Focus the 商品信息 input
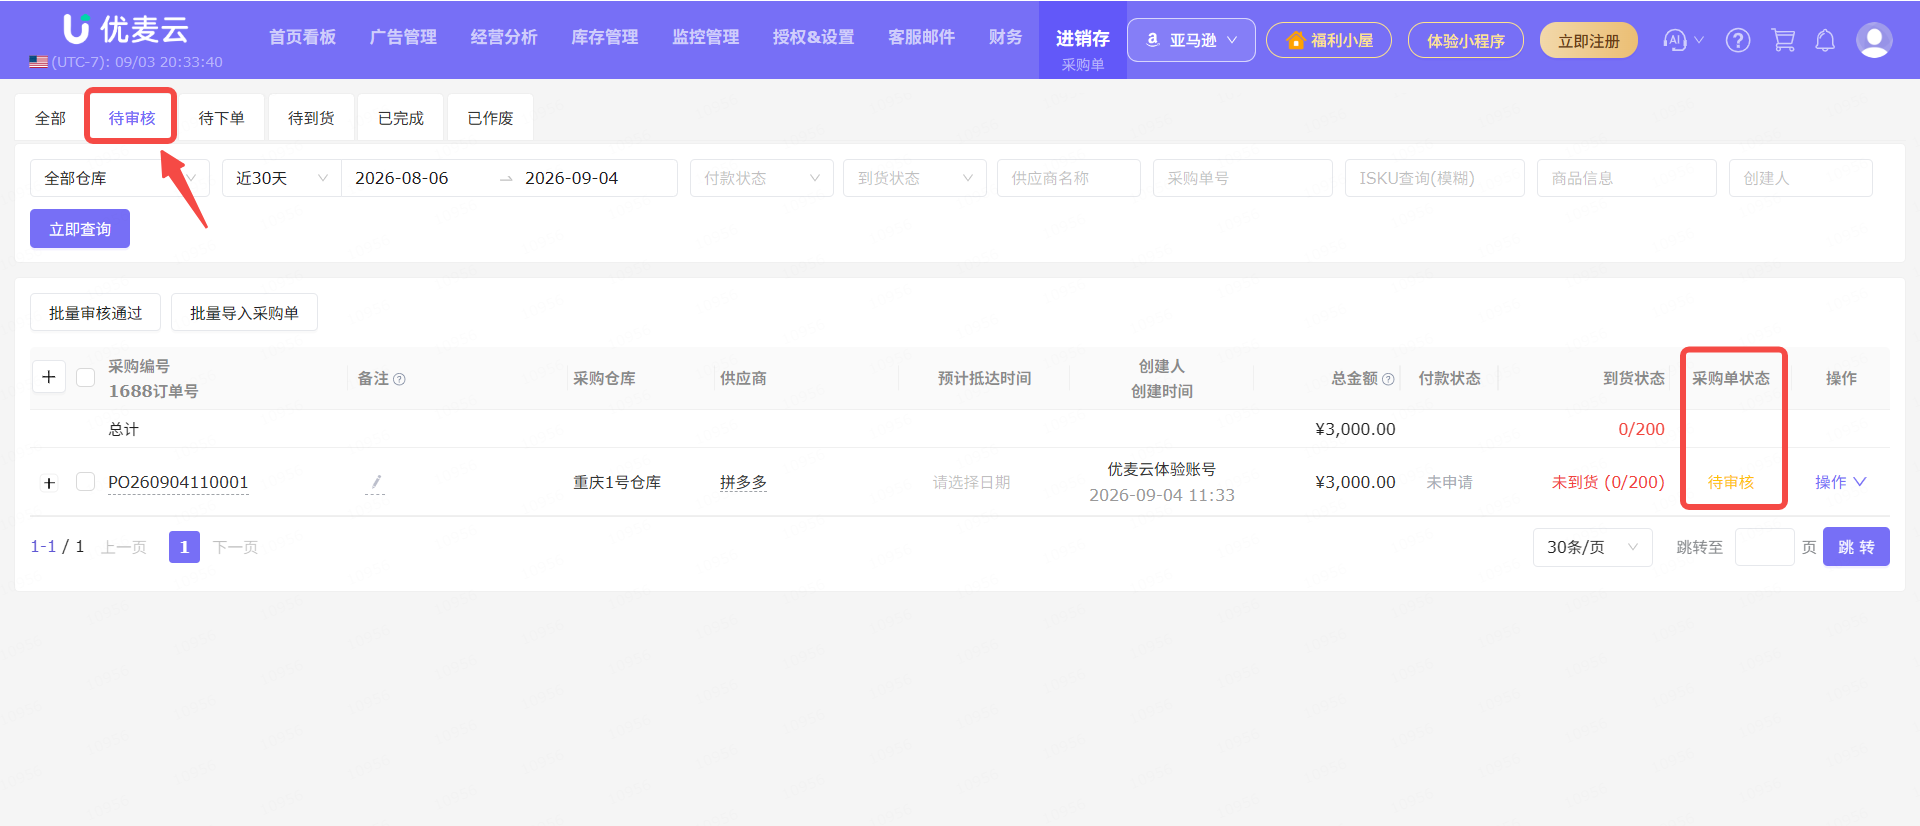This screenshot has height=826, width=1920. coord(1627,178)
